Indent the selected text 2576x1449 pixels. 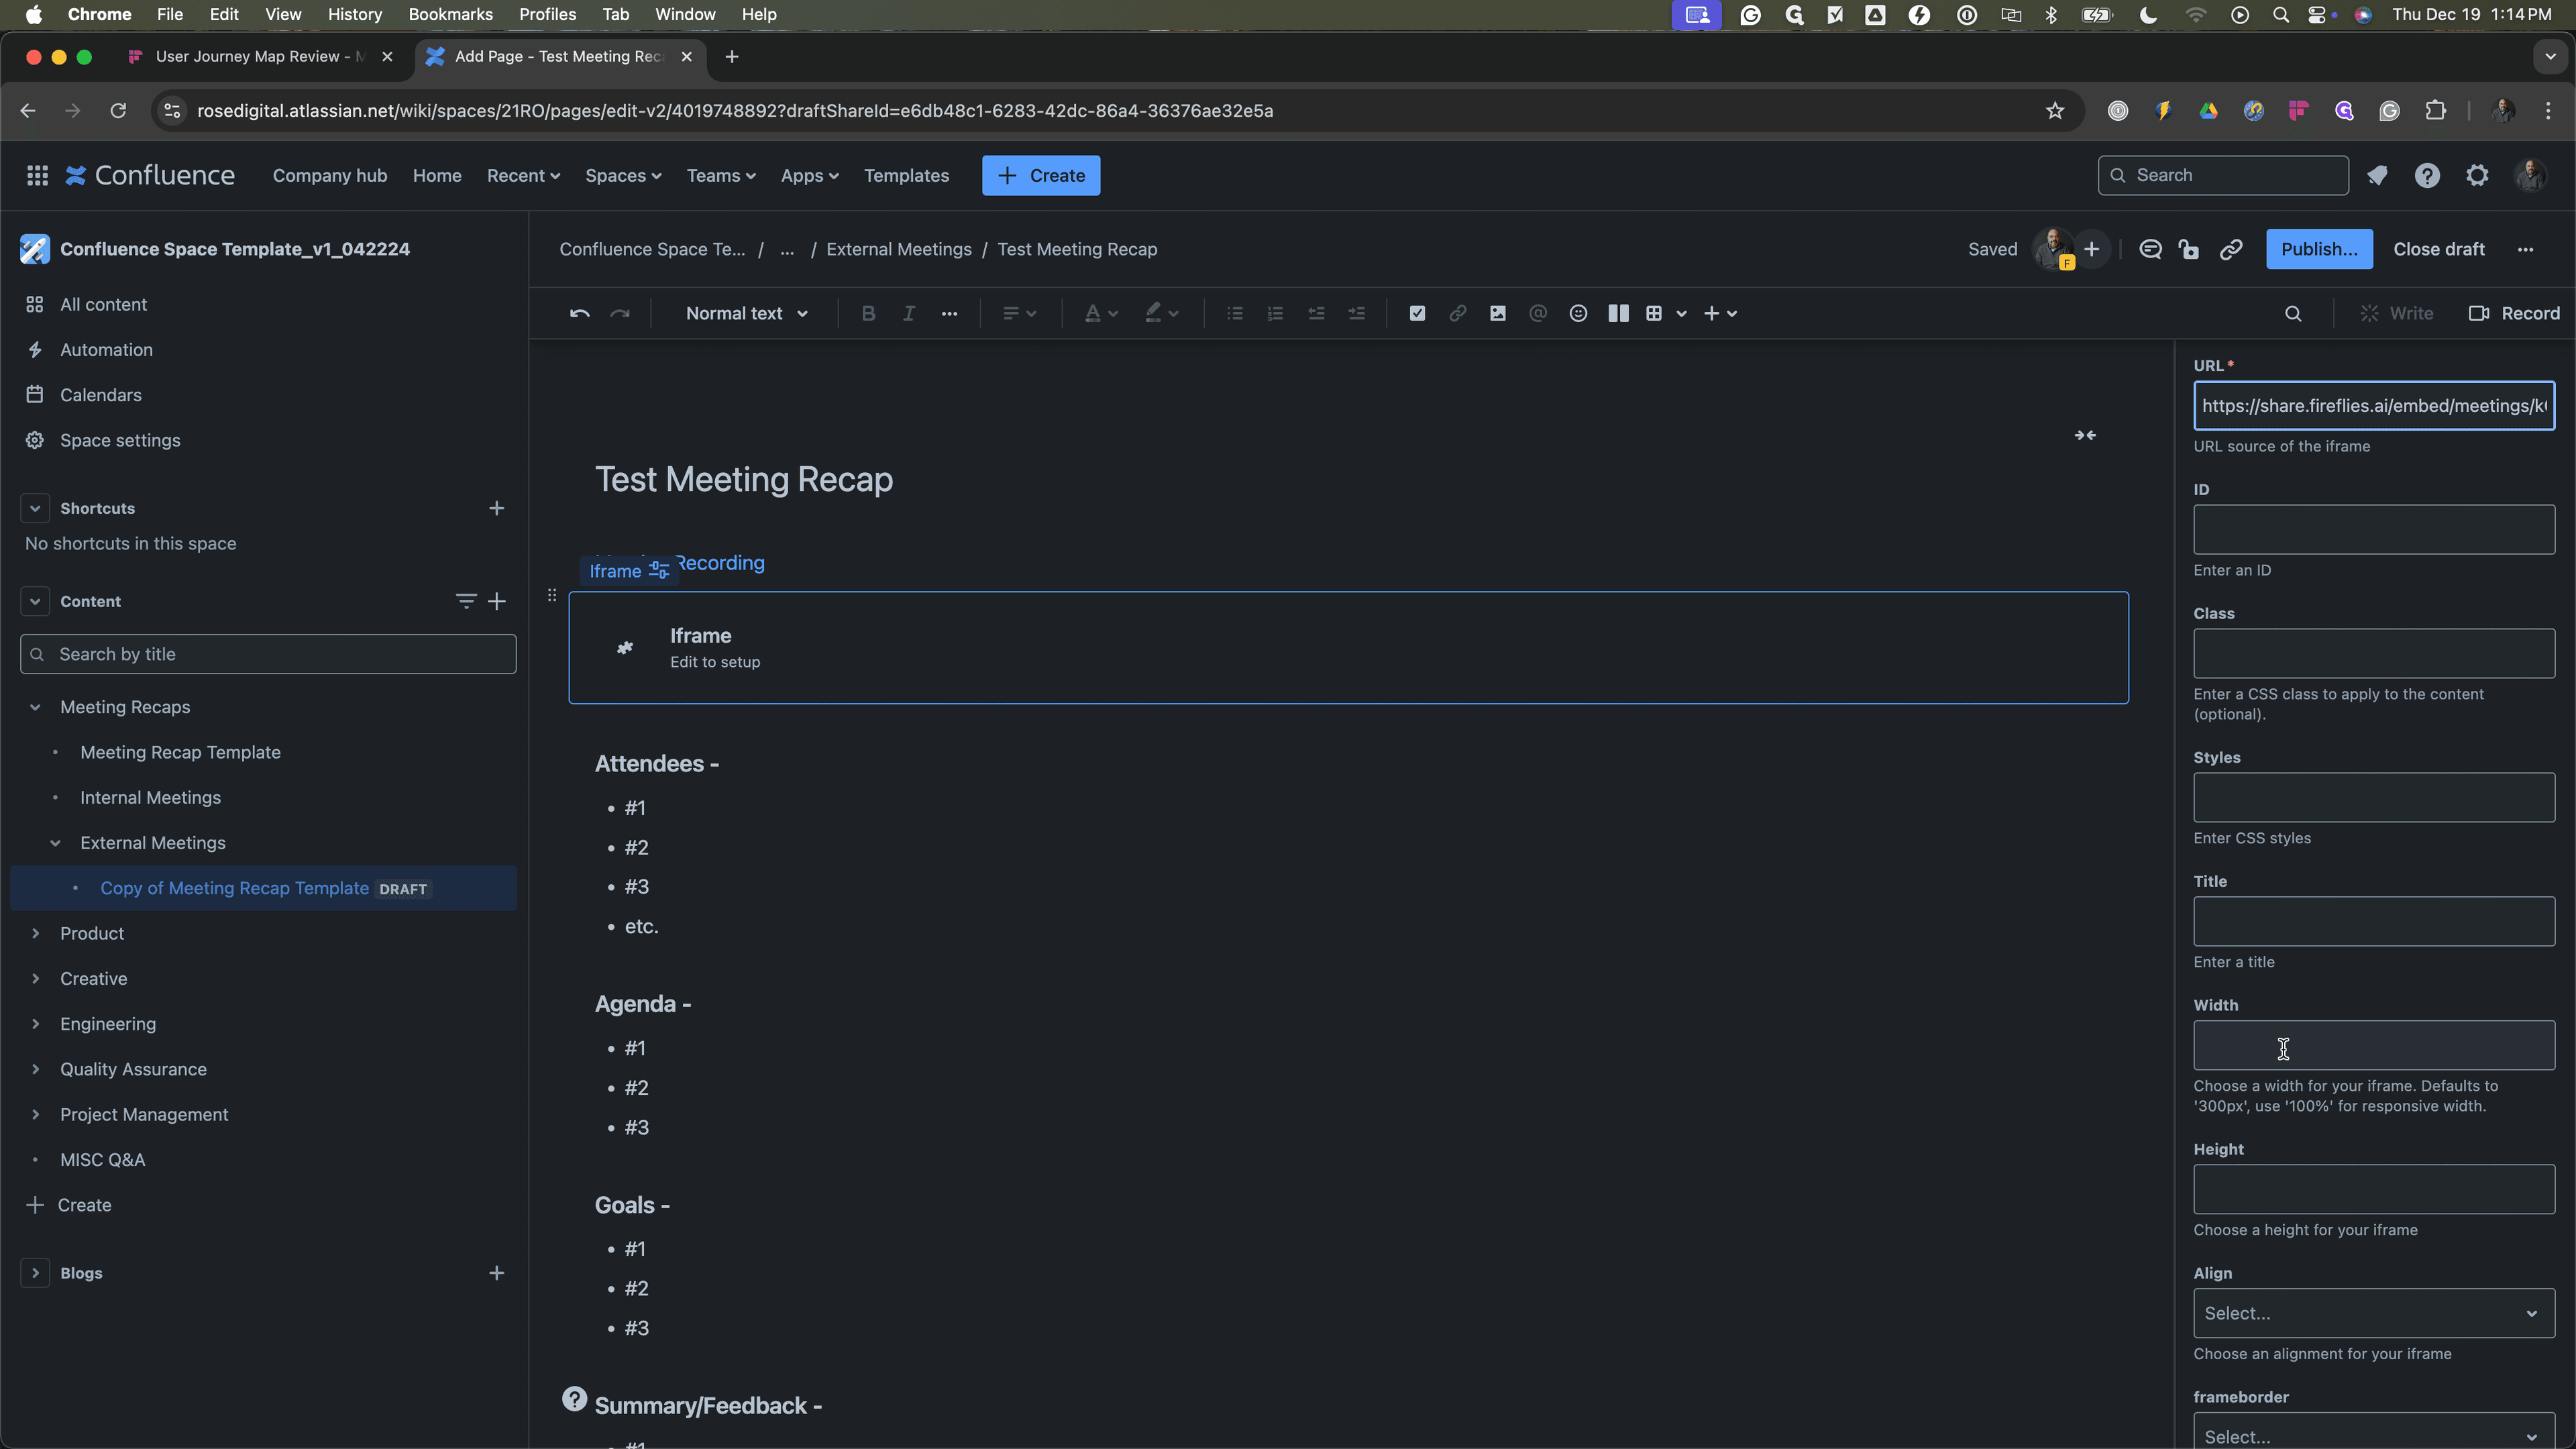pyautogui.click(x=1356, y=314)
